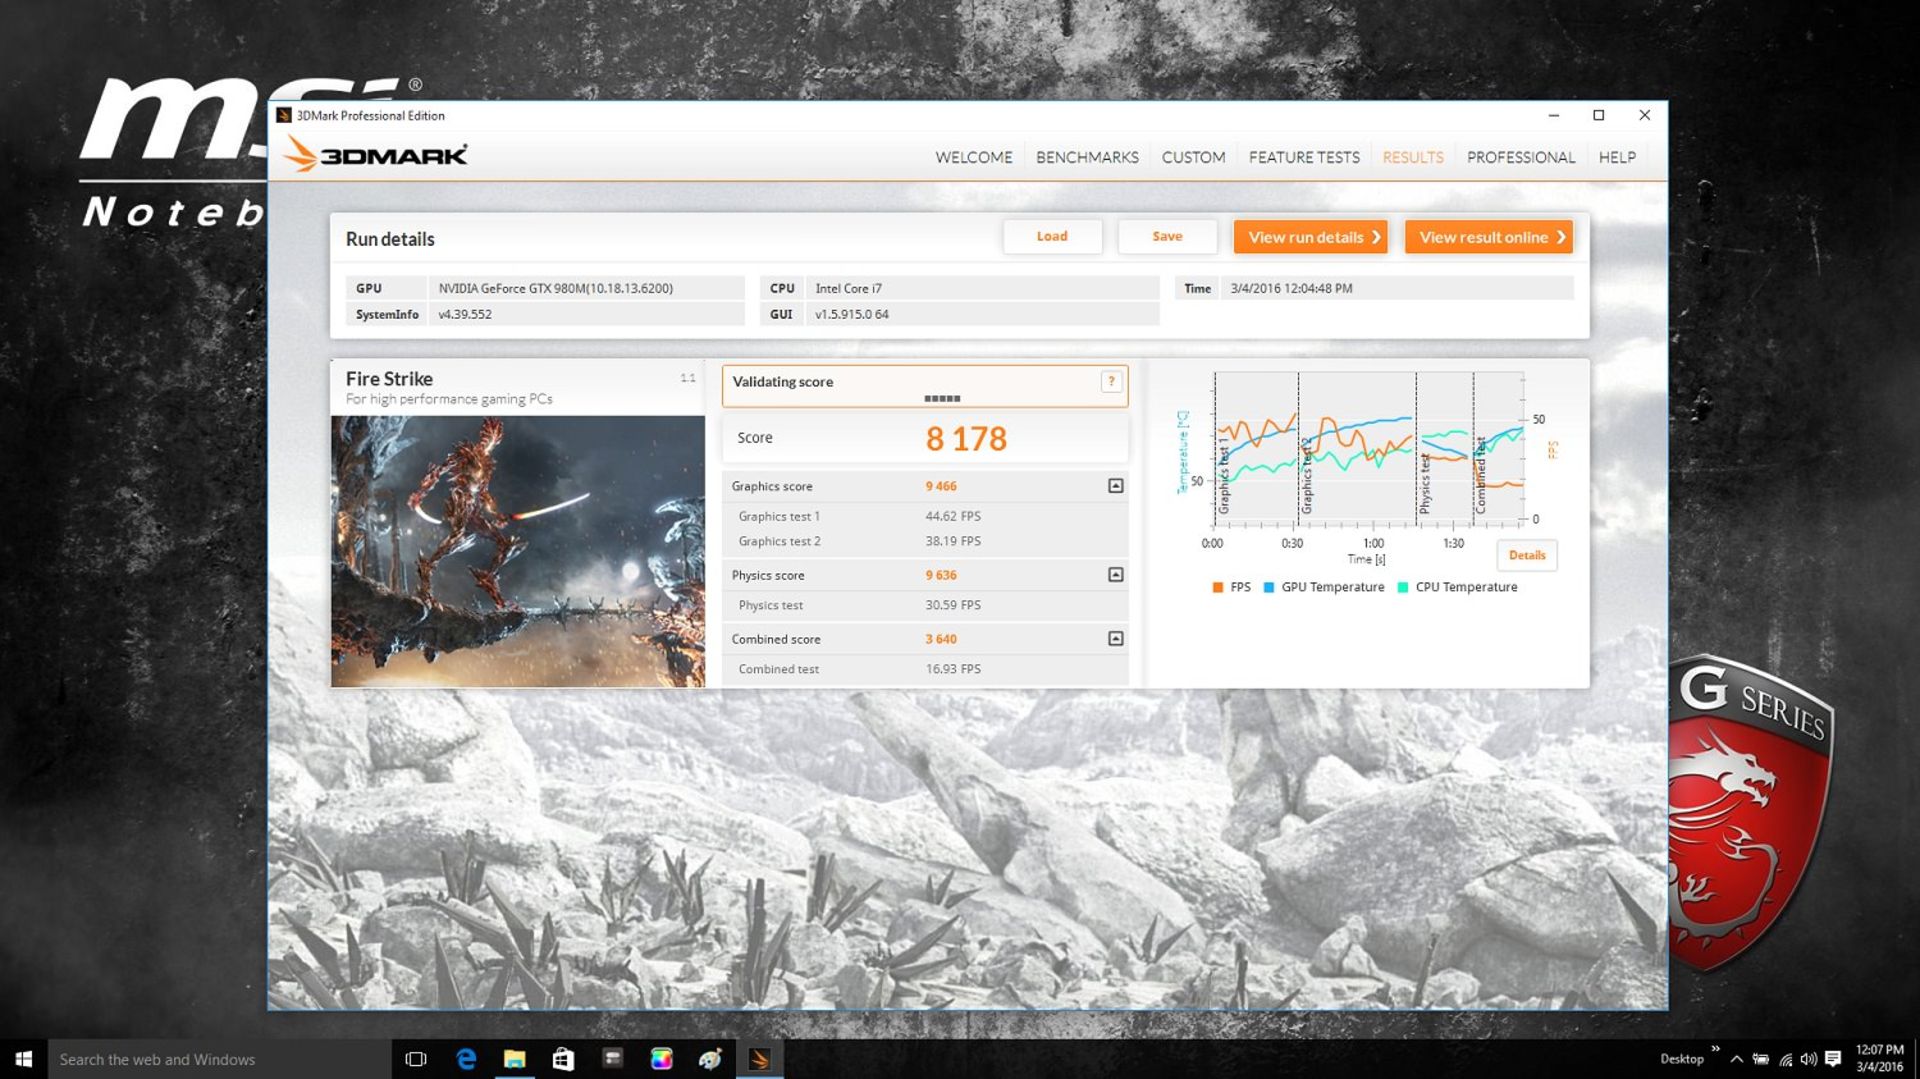Open the volume speaker tray icon
The height and width of the screenshot is (1079, 1920).
click(x=1808, y=1059)
